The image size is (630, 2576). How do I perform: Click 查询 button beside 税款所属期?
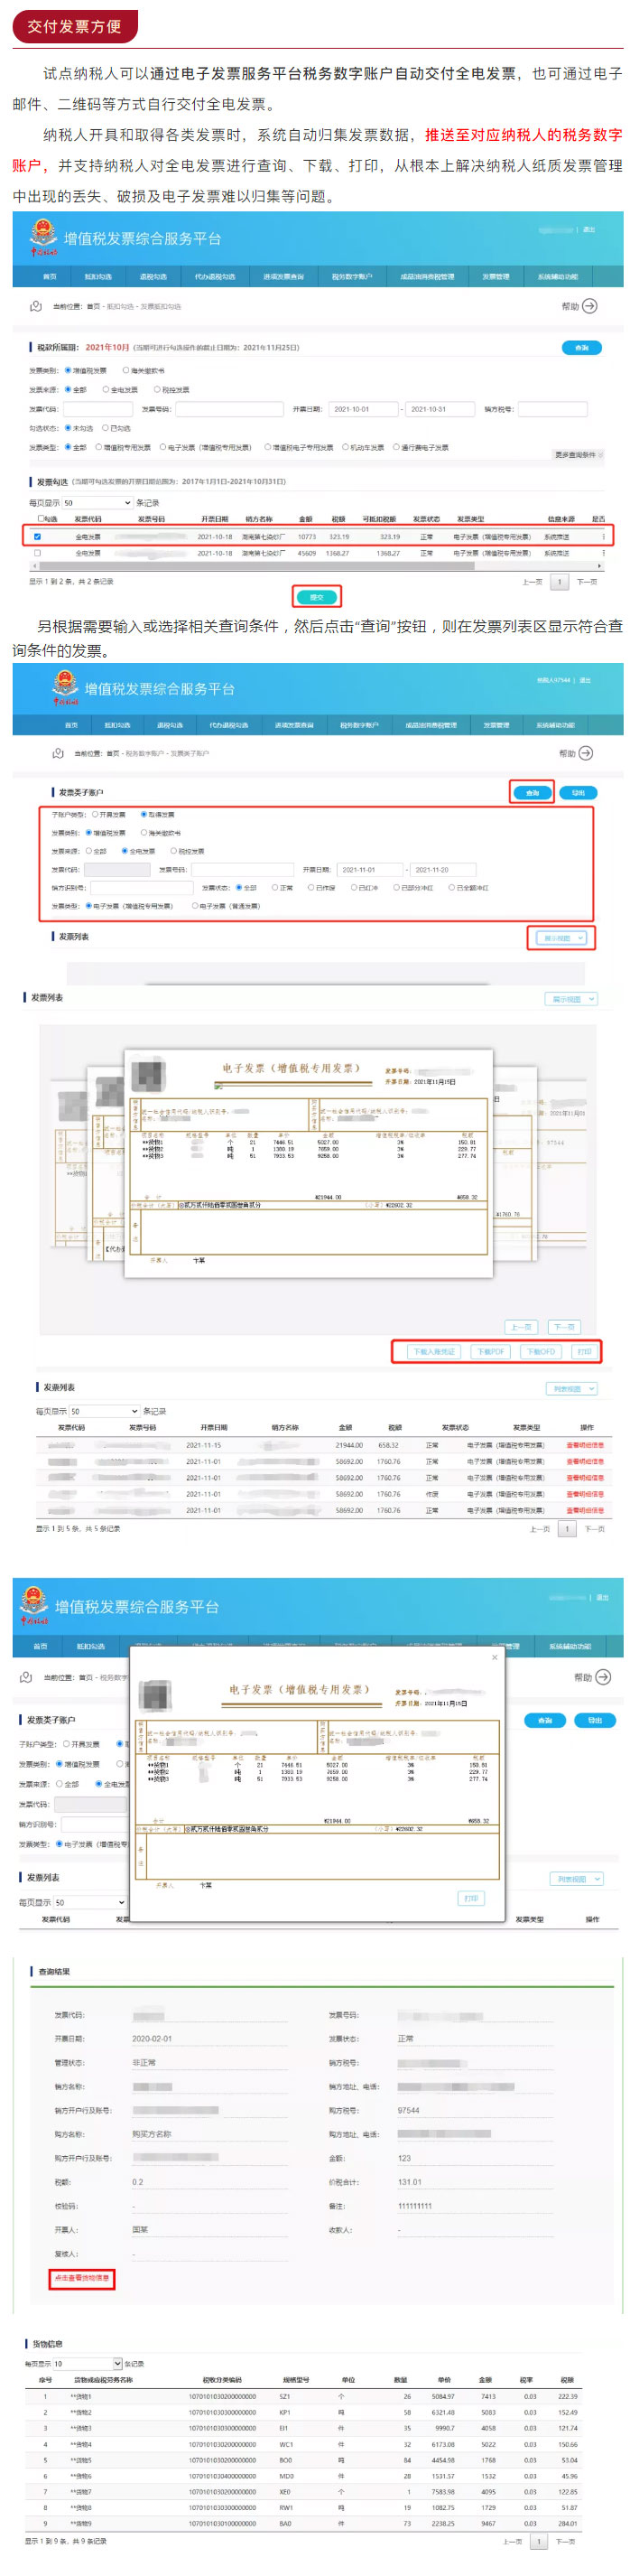point(581,348)
